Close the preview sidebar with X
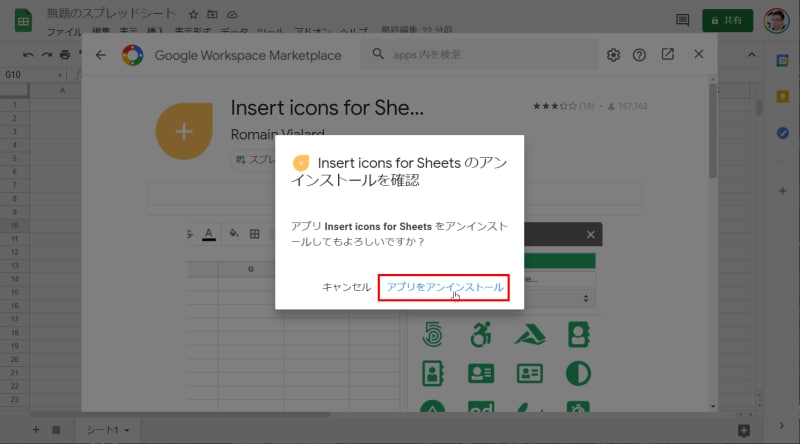800x444 pixels. tap(590, 234)
